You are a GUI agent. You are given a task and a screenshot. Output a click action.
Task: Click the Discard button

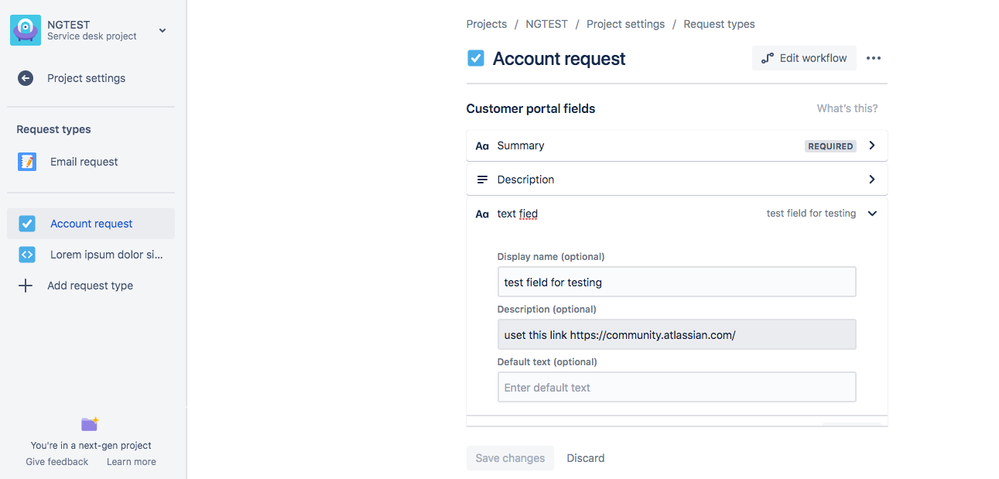point(585,458)
